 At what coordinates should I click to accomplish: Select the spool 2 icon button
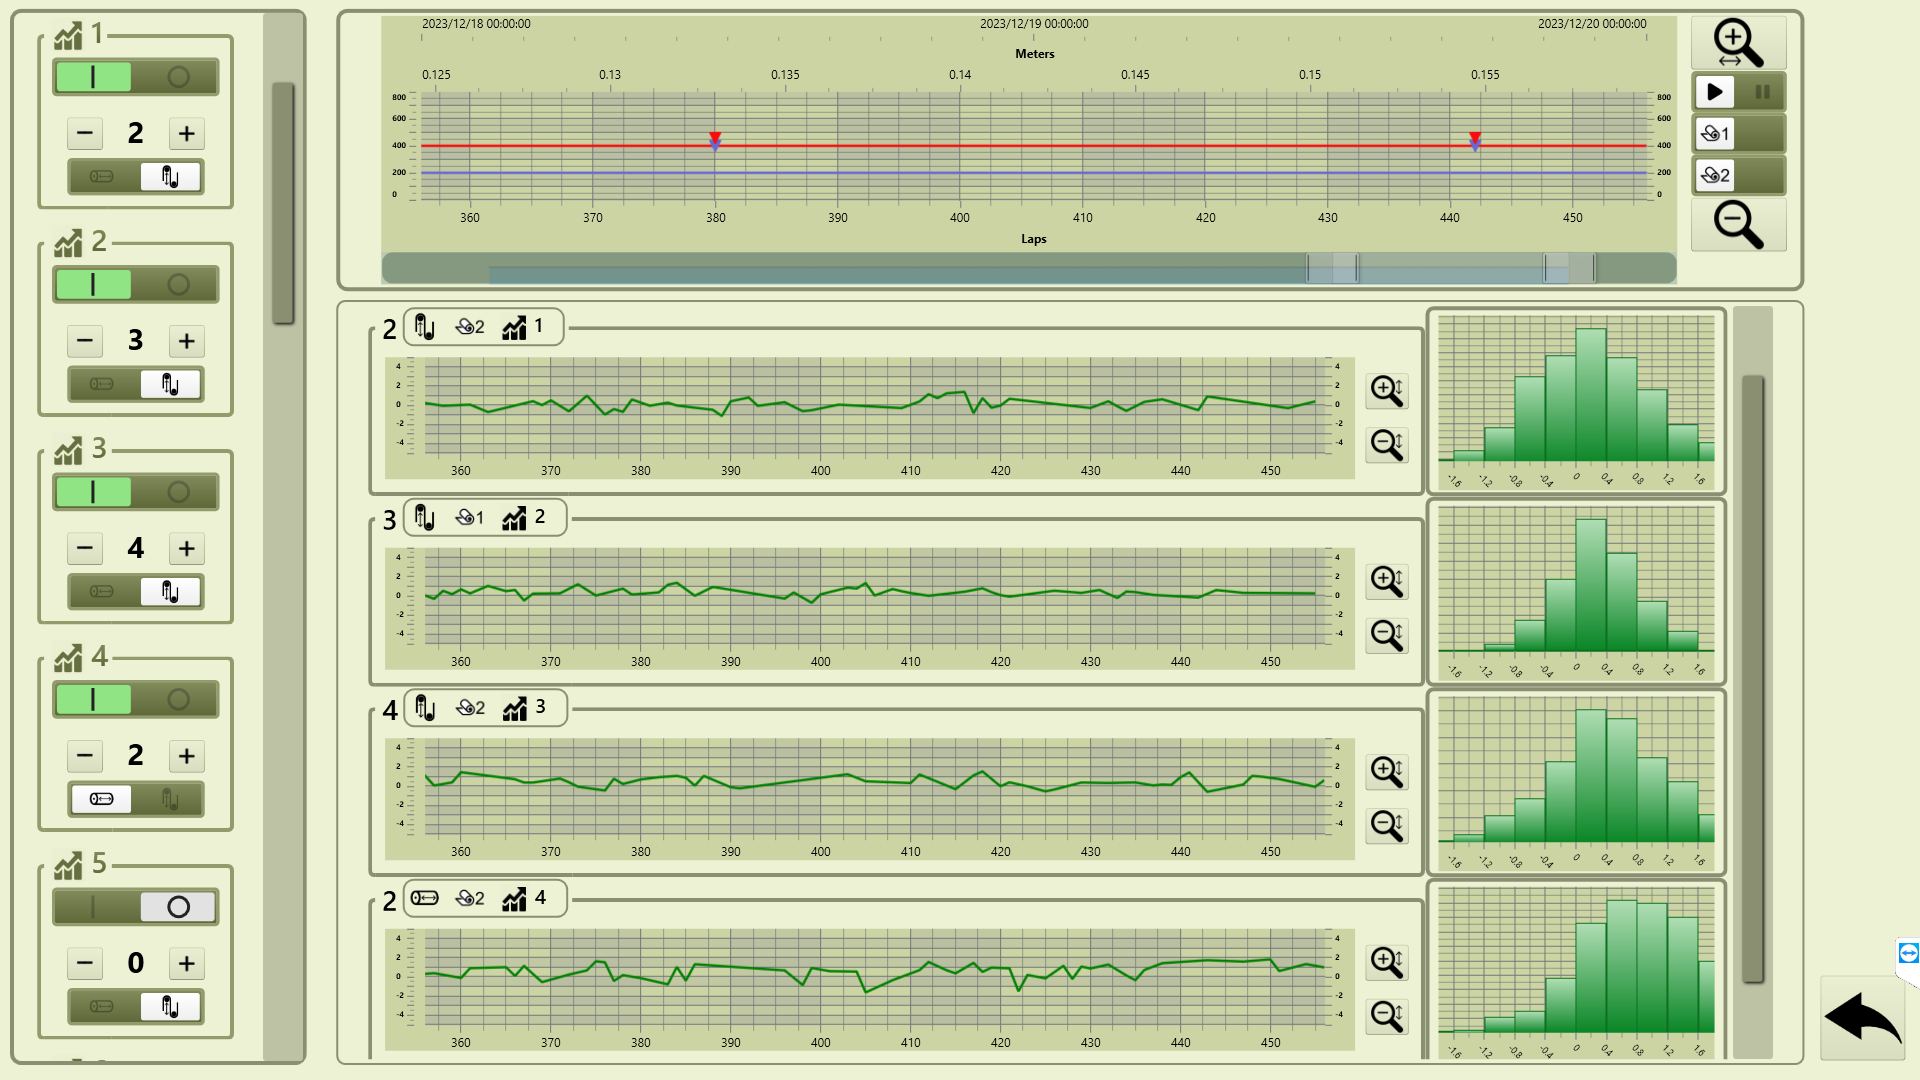click(x=1716, y=175)
